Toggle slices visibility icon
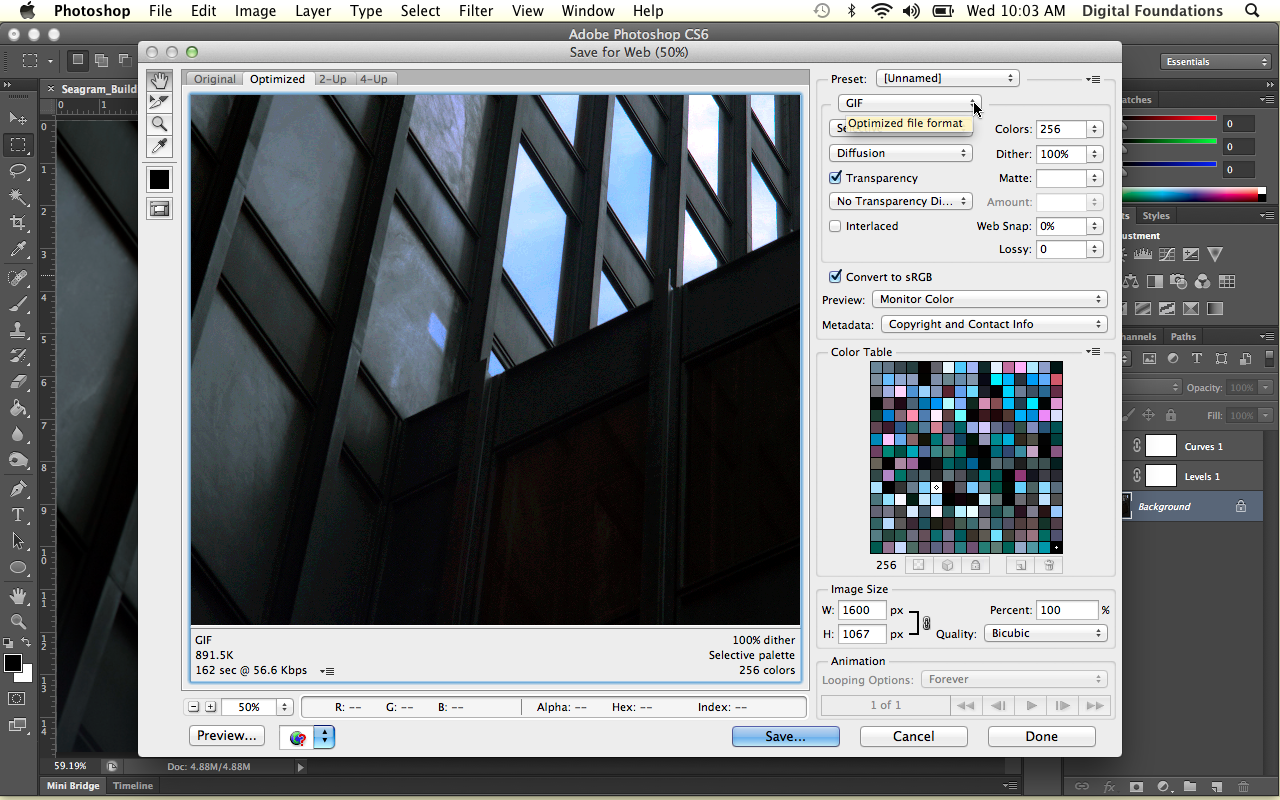The image size is (1280, 800). 159,209
